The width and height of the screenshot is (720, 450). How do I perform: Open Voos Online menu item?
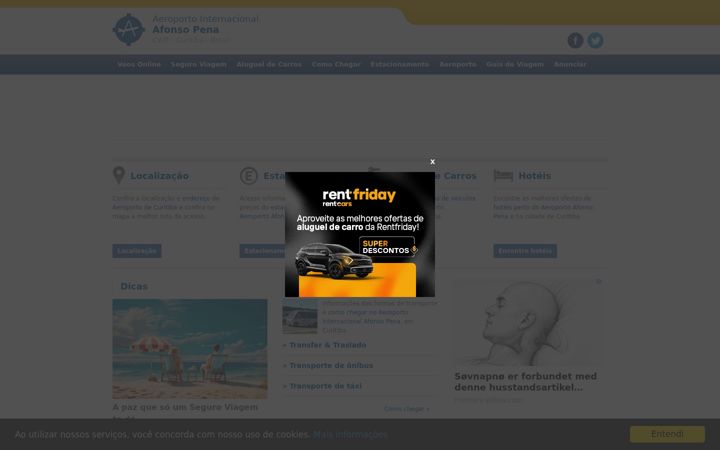[x=139, y=64]
